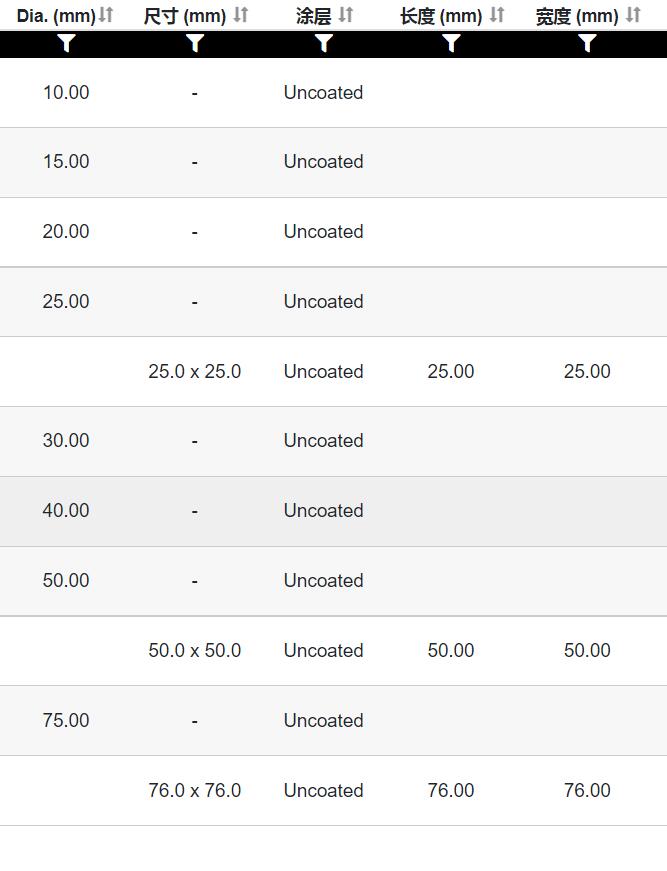This screenshot has width=667, height=871.
Task: Click Uncoated in the 15.00 row
Action: tap(324, 162)
